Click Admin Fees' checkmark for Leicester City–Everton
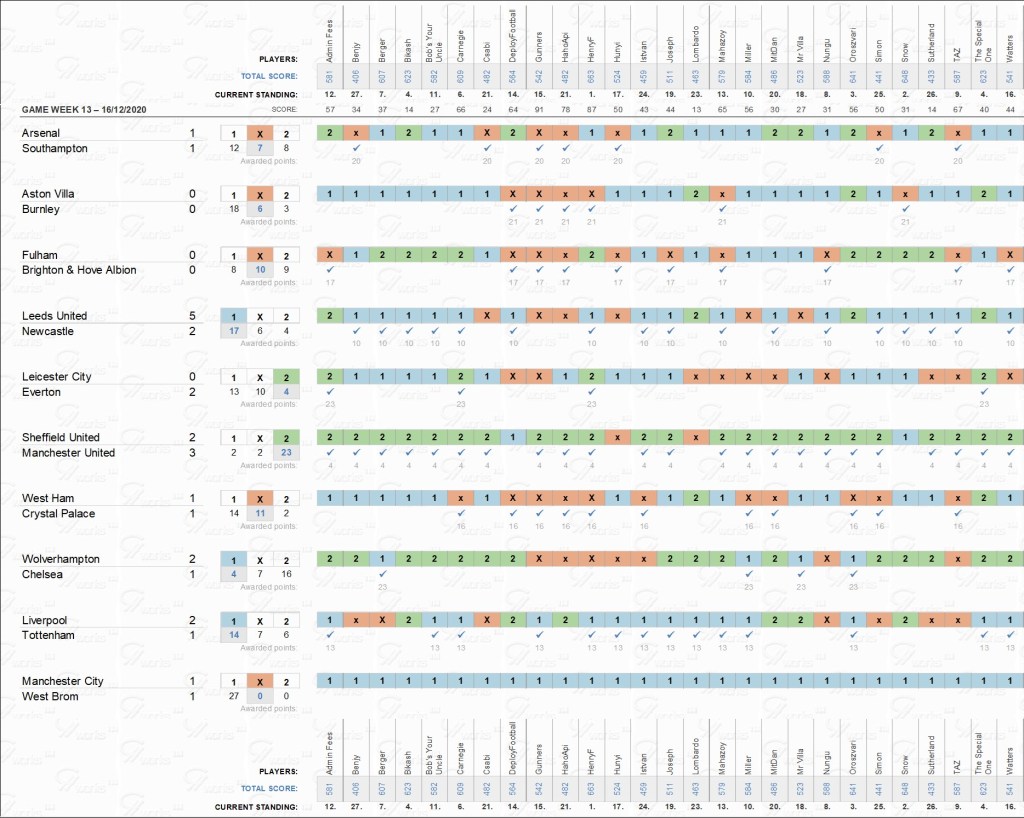The height and width of the screenshot is (818, 1024). point(330,392)
